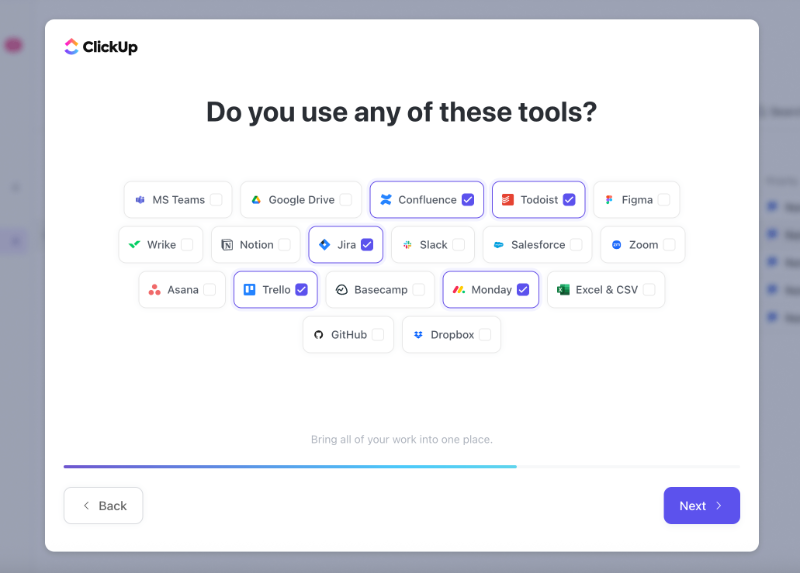
Task: Click the Trello logo icon
Action: (x=249, y=290)
